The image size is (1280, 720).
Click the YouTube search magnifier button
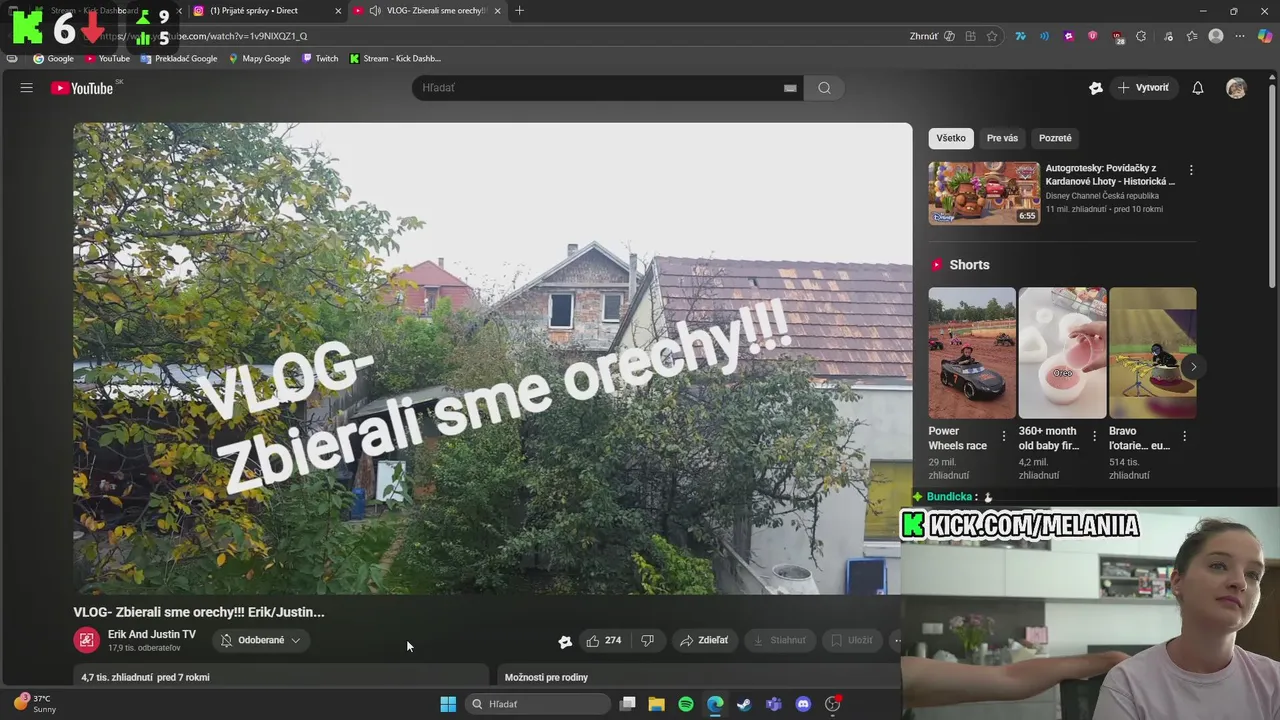pyautogui.click(x=824, y=88)
